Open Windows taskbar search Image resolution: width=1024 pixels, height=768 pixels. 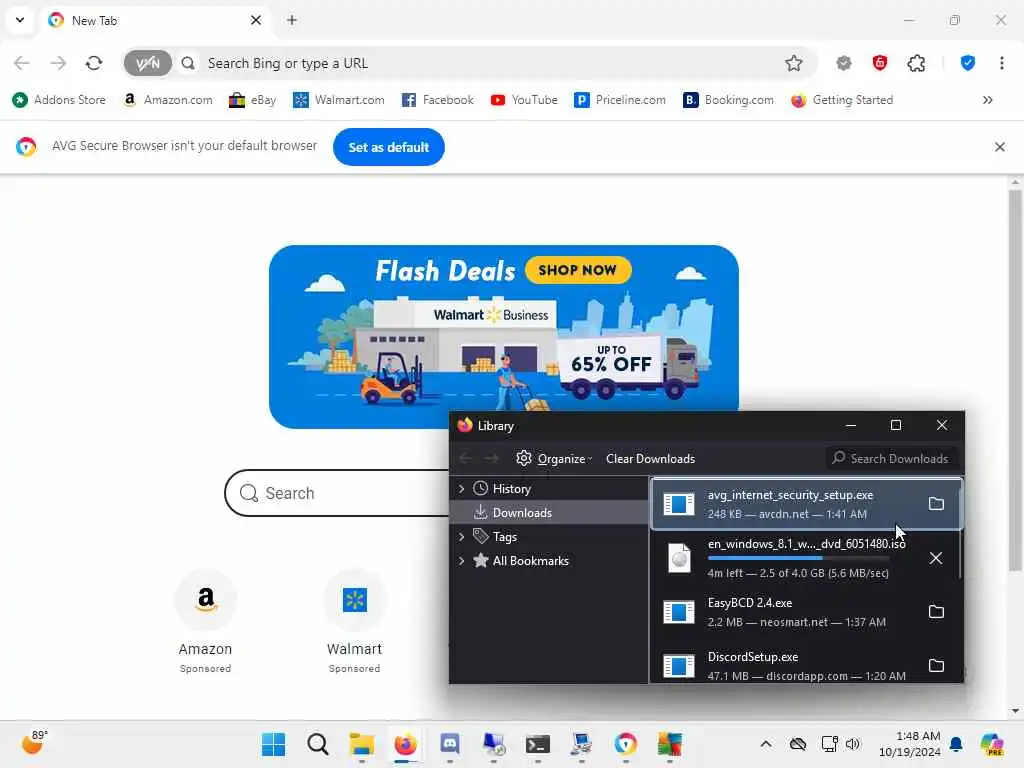317,744
